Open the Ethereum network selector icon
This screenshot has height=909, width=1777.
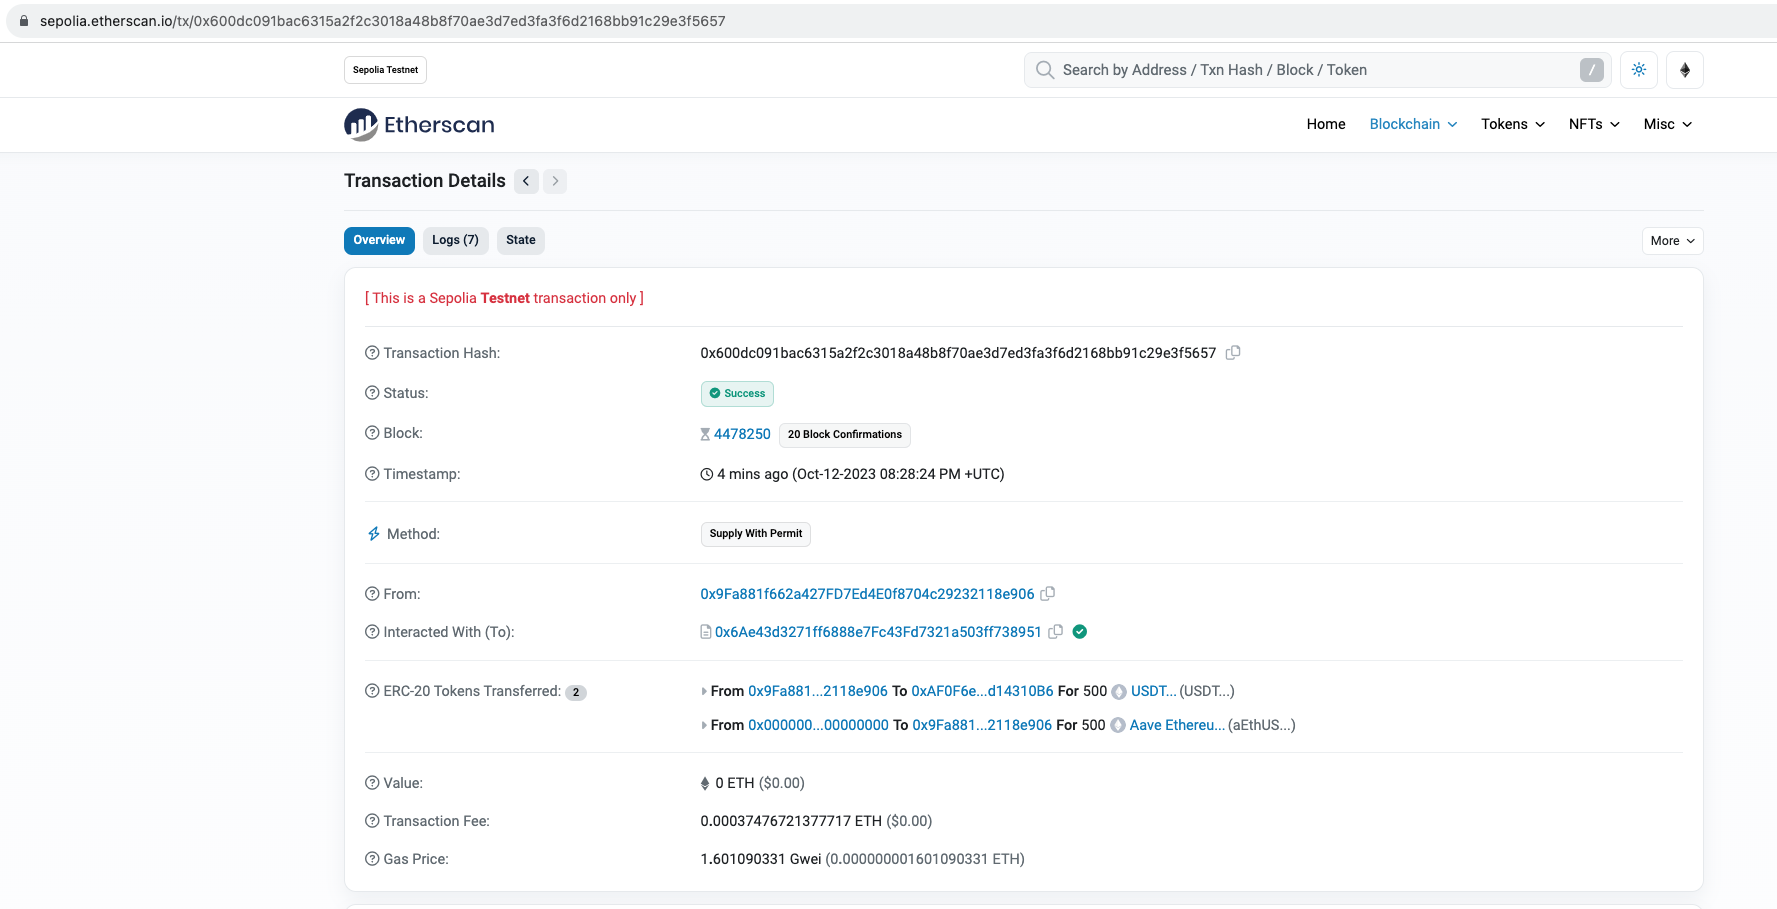point(1685,70)
